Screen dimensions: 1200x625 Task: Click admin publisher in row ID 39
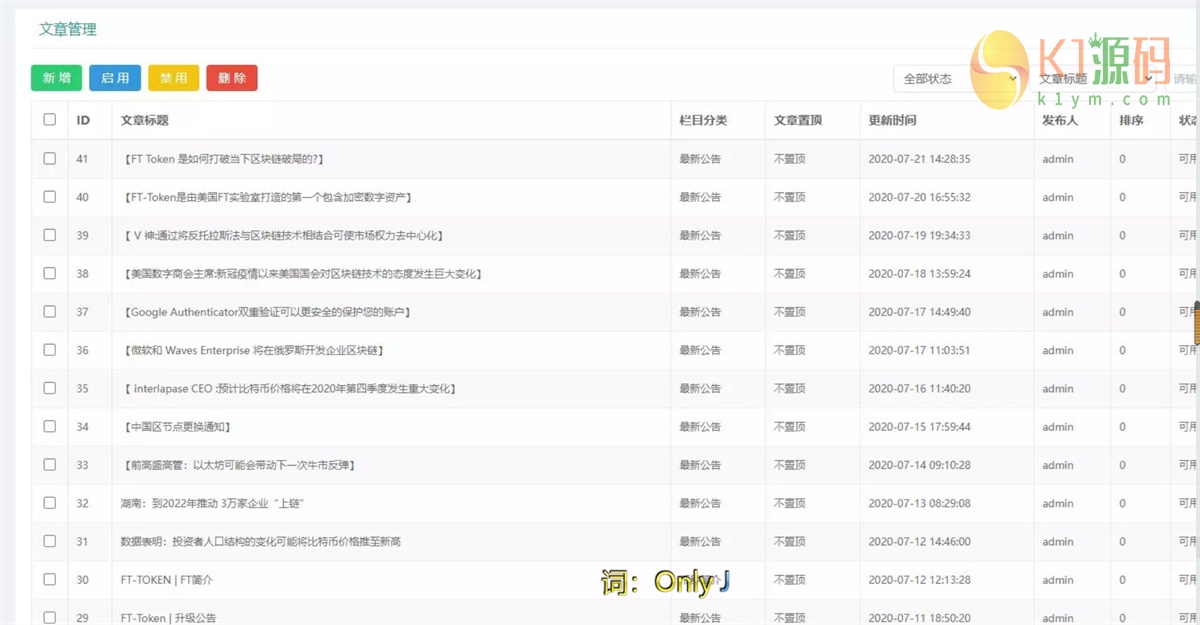pos(1057,235)
